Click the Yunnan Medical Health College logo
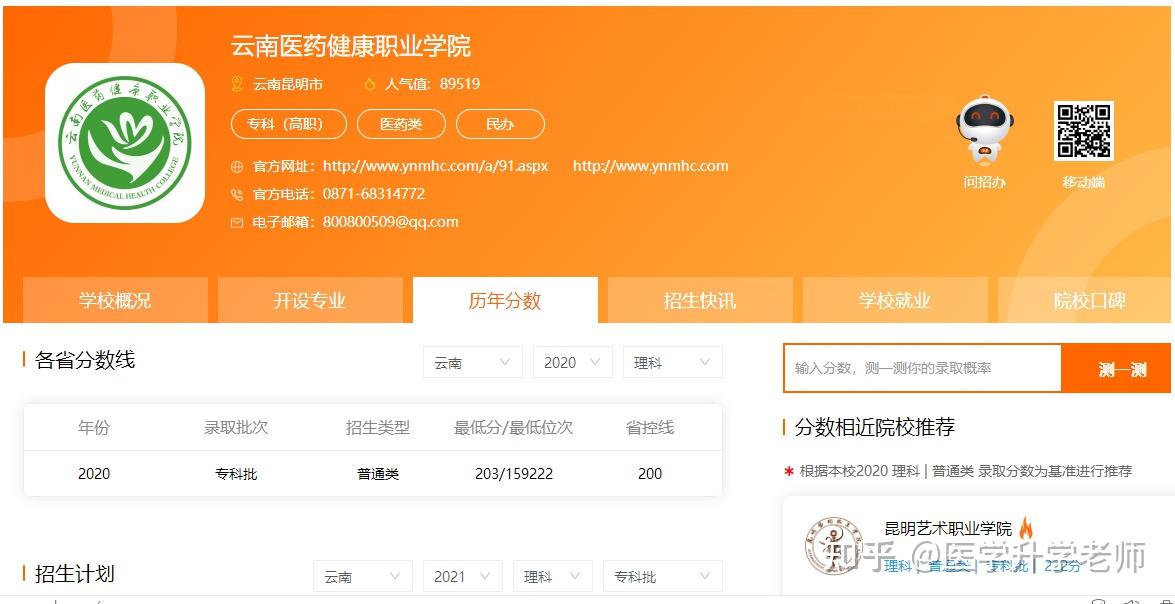1175x604 pixels. [125, 143]
